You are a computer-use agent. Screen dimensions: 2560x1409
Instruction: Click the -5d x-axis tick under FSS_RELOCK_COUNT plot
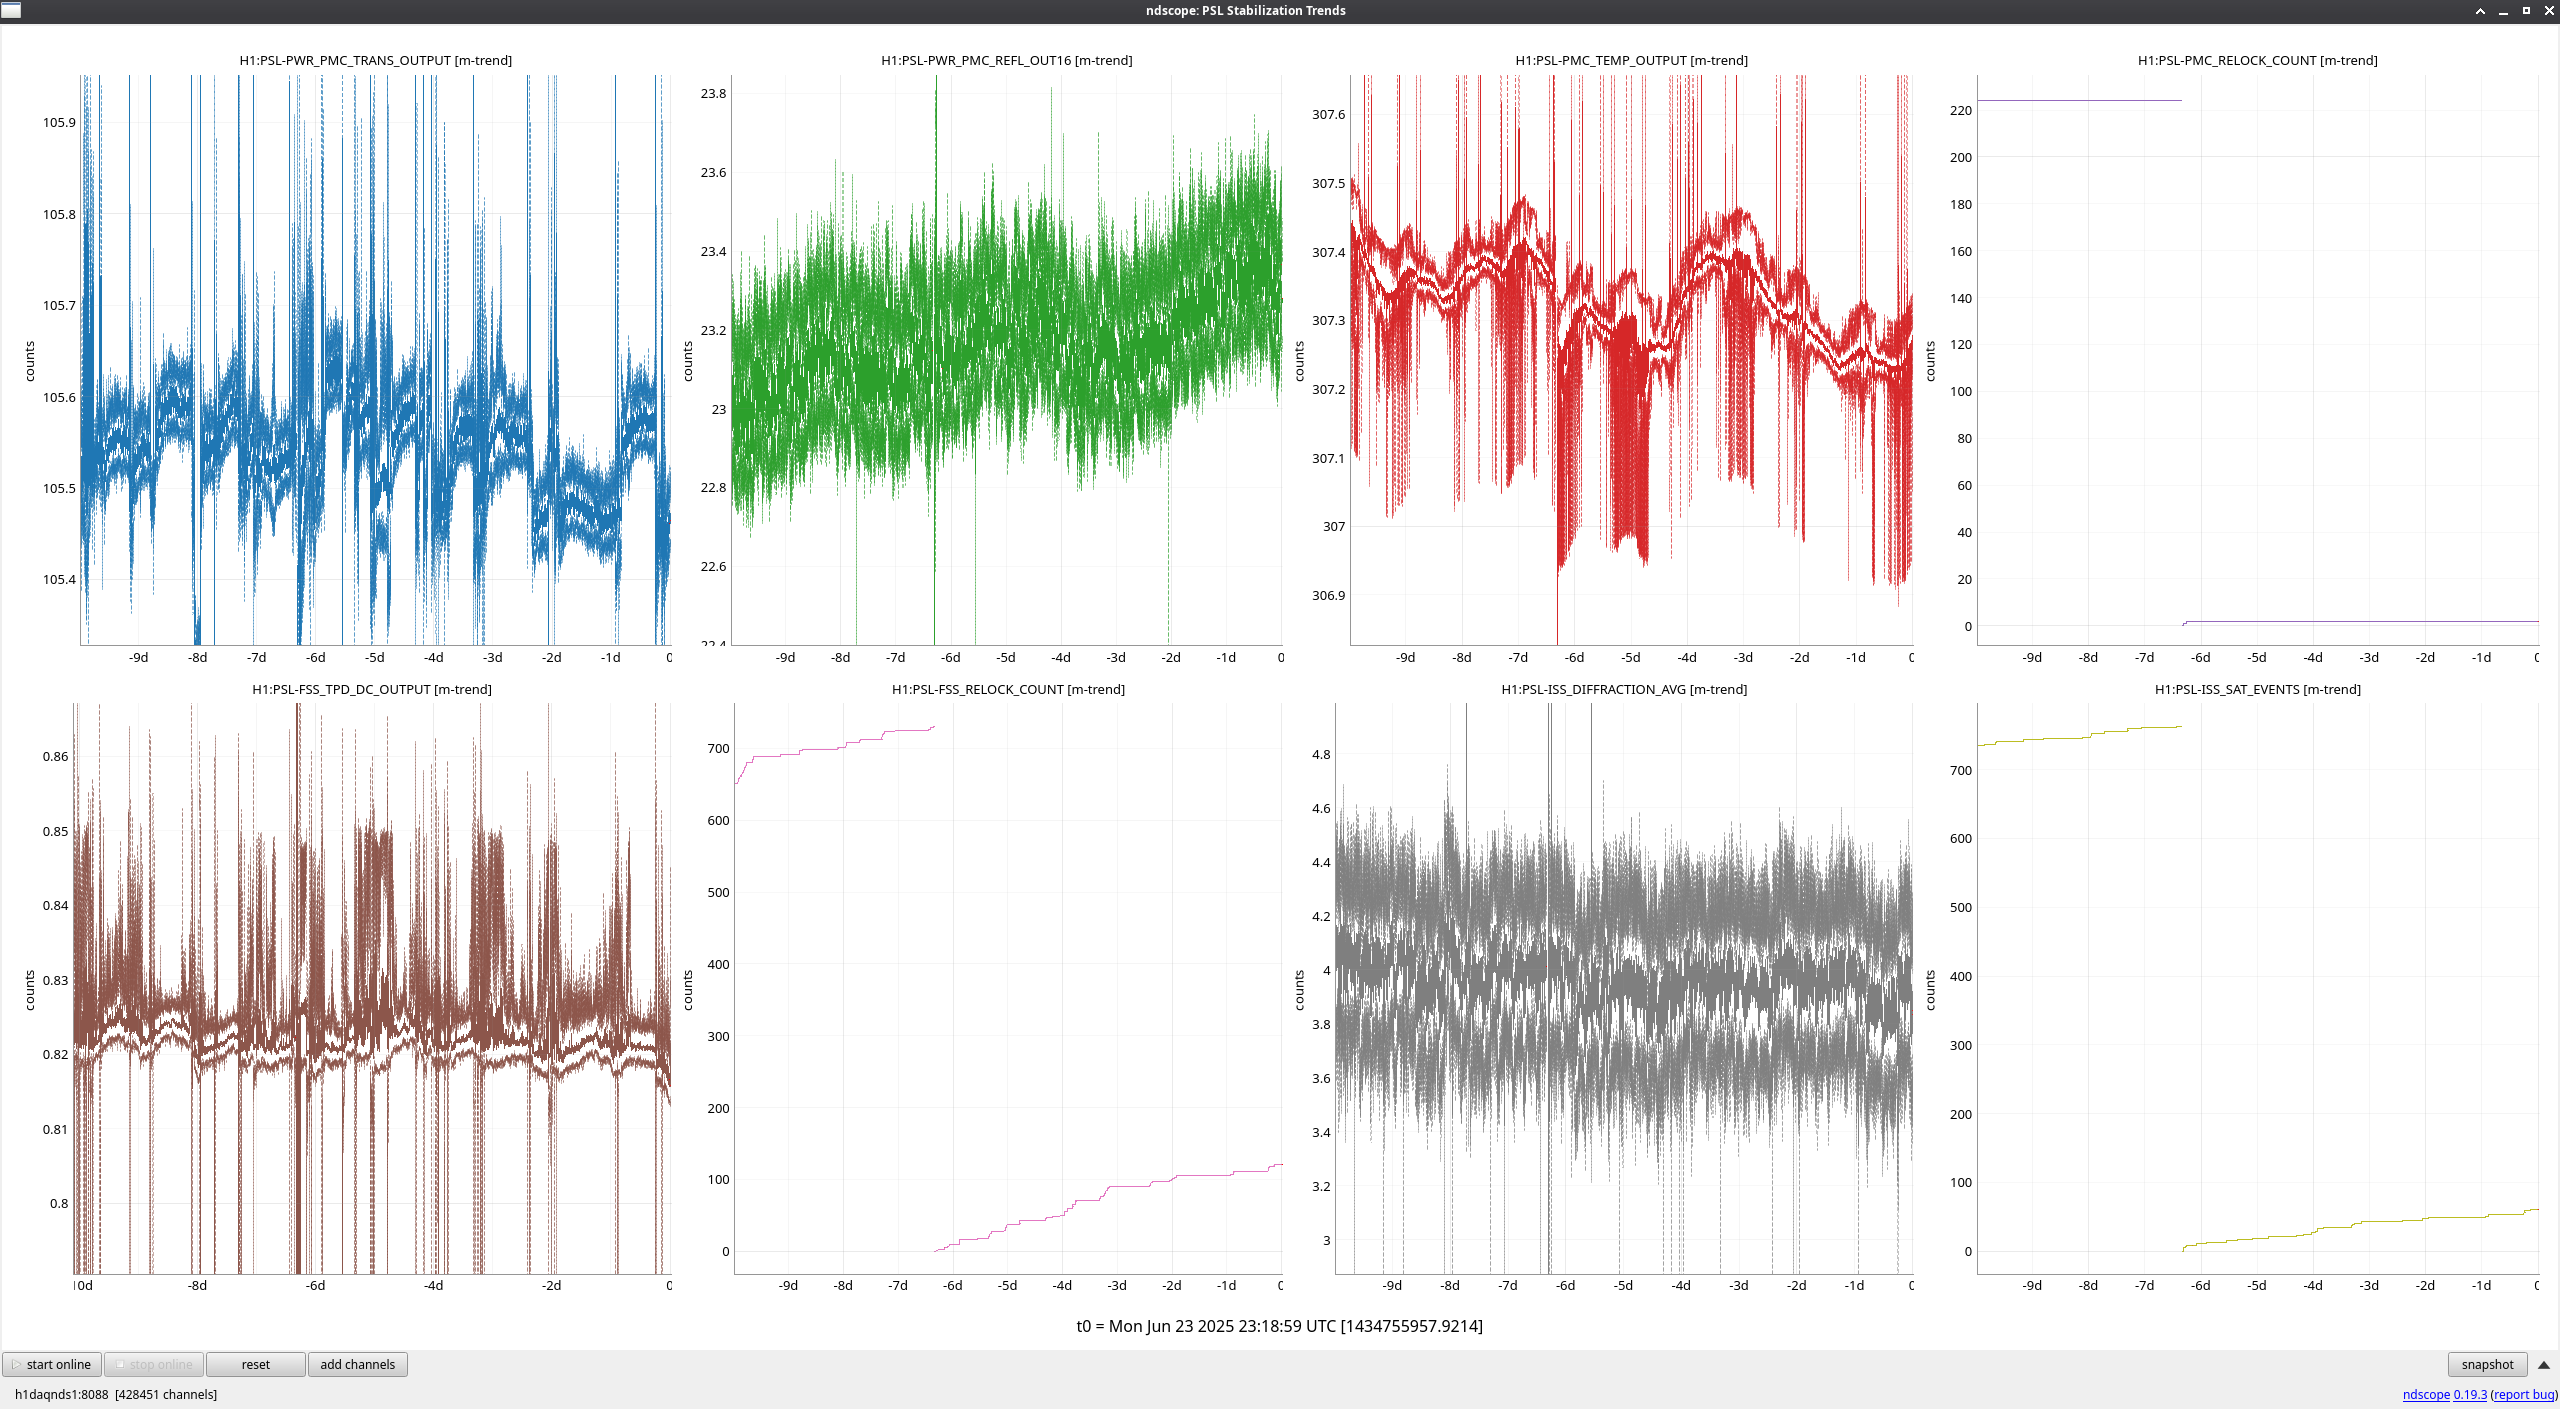coord(1007,1285)
